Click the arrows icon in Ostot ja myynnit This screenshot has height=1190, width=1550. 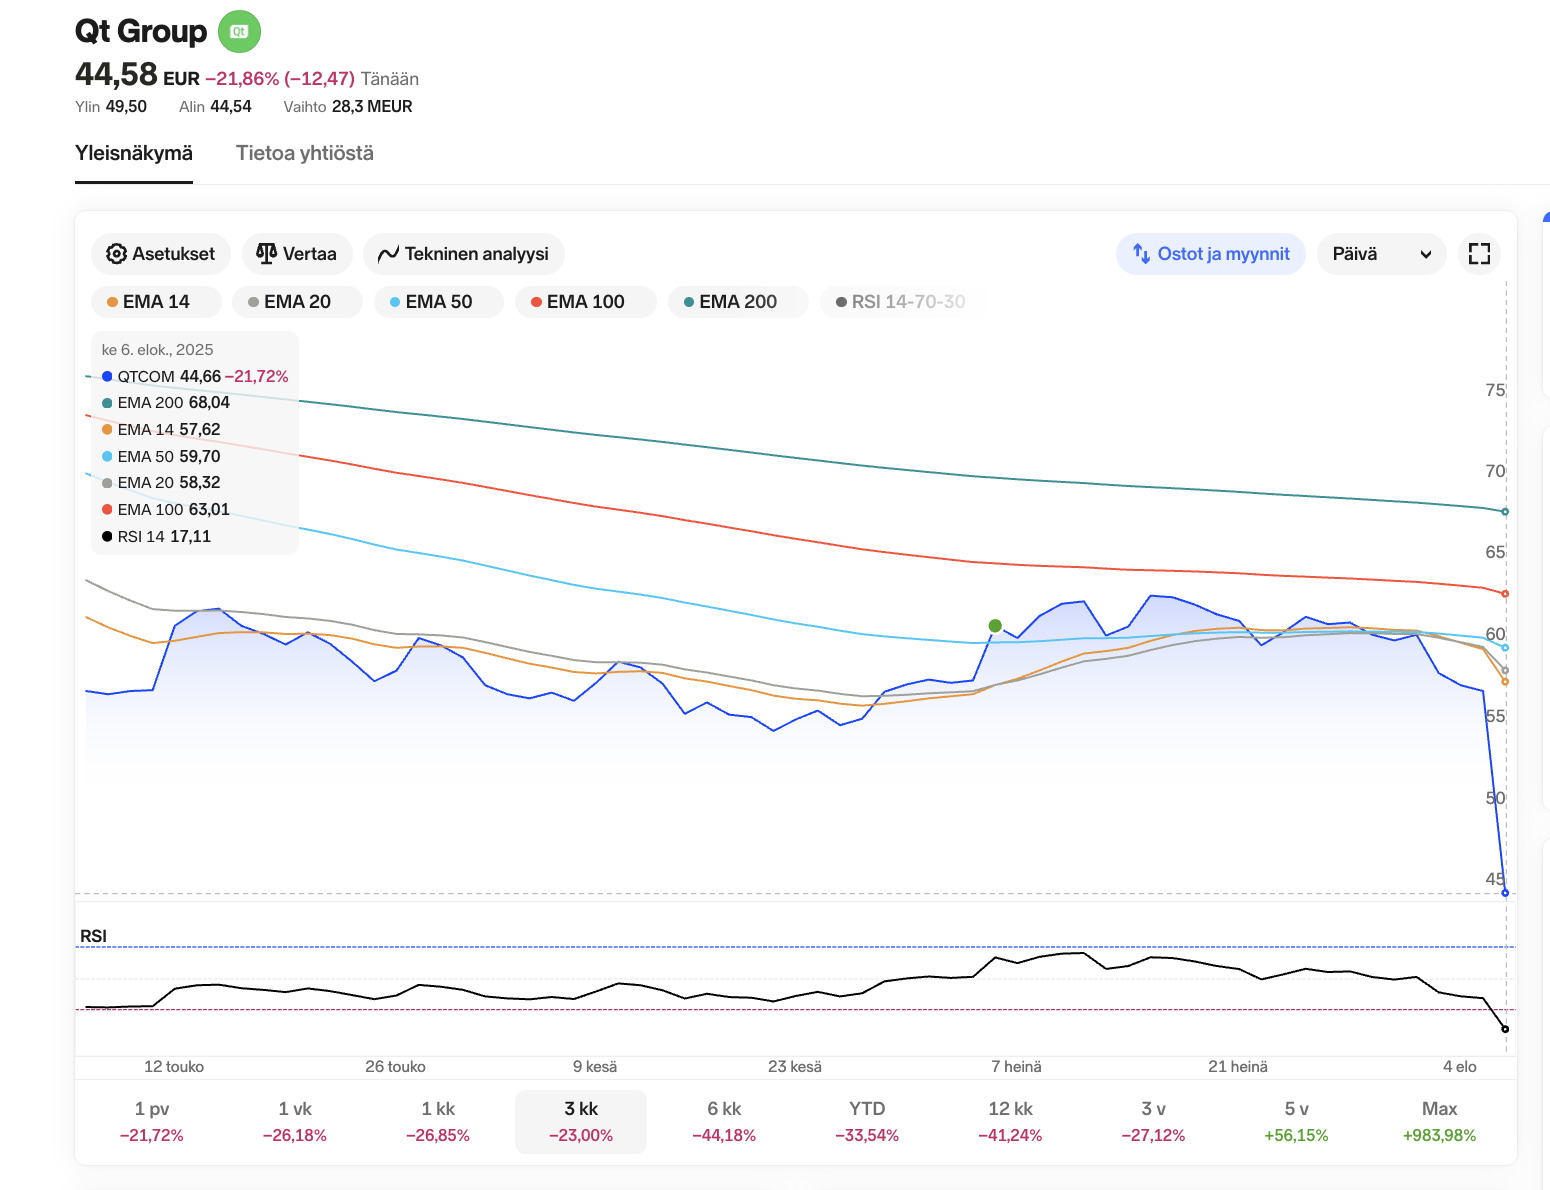tap(1141, 254)
